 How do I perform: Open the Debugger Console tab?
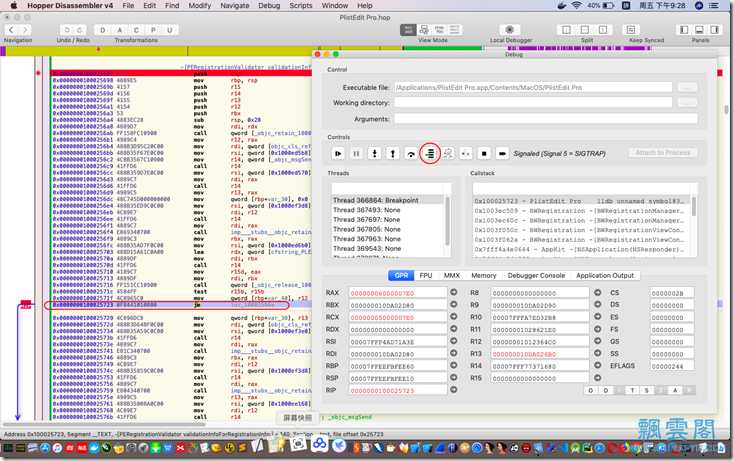click(x=536, y=275)
